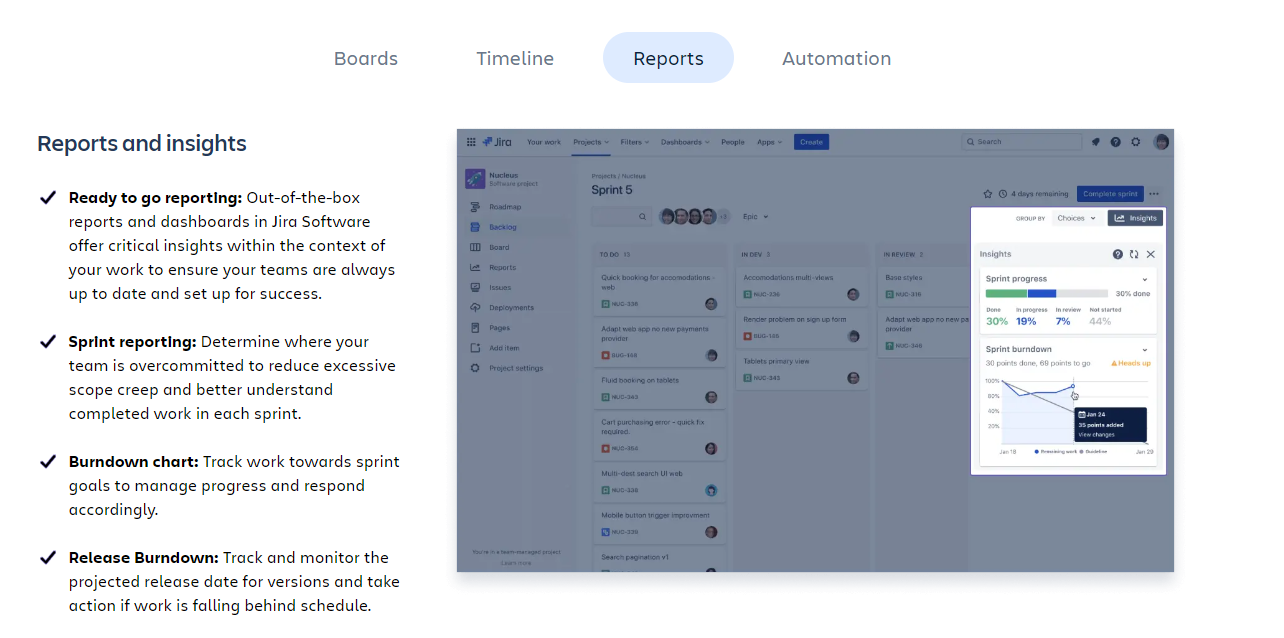Click the Search field in Jira's top bar
The width and height of the screenshot is (1284, 638).
(x=1021, y=142)
